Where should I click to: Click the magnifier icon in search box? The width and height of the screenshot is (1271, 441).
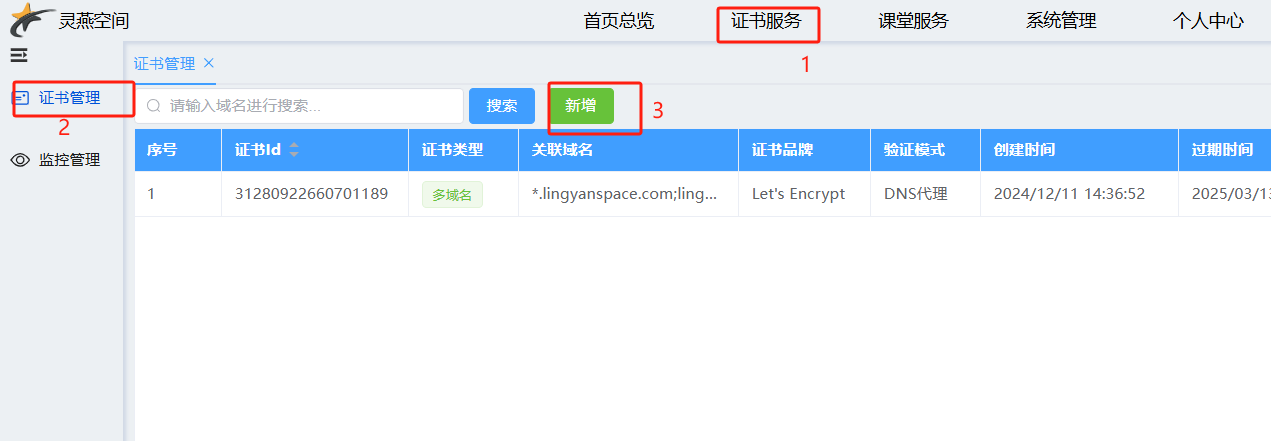coord(154,106)
